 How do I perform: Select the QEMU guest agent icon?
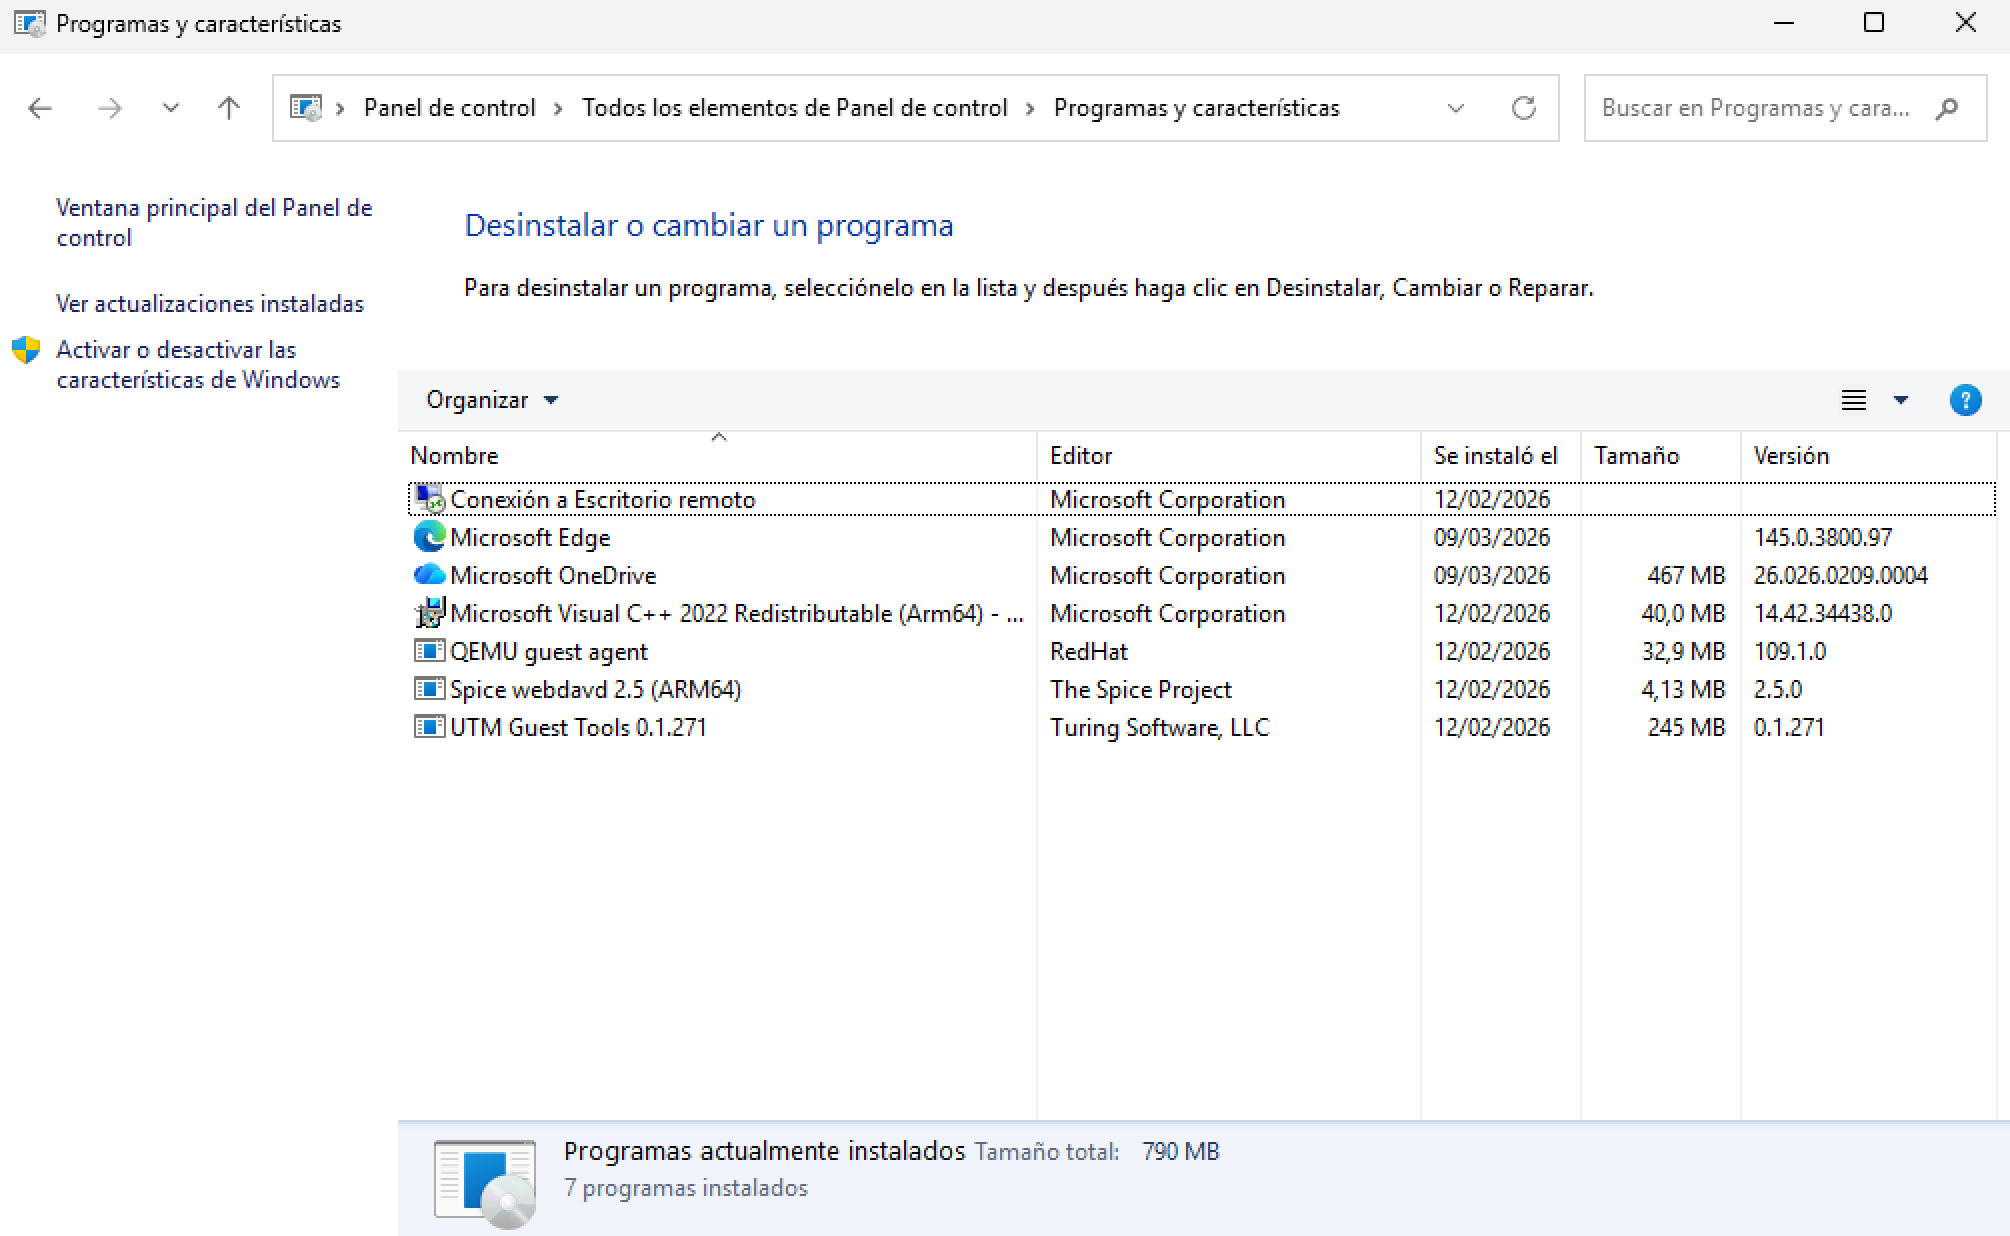tap(429, 651)
